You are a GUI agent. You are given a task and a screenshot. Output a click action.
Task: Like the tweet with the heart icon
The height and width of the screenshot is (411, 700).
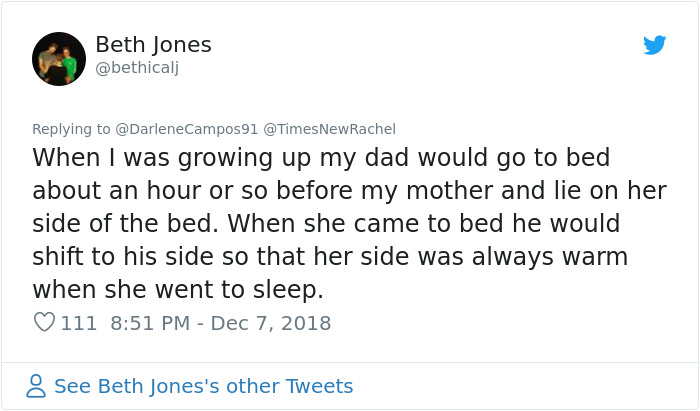point(44,323)
